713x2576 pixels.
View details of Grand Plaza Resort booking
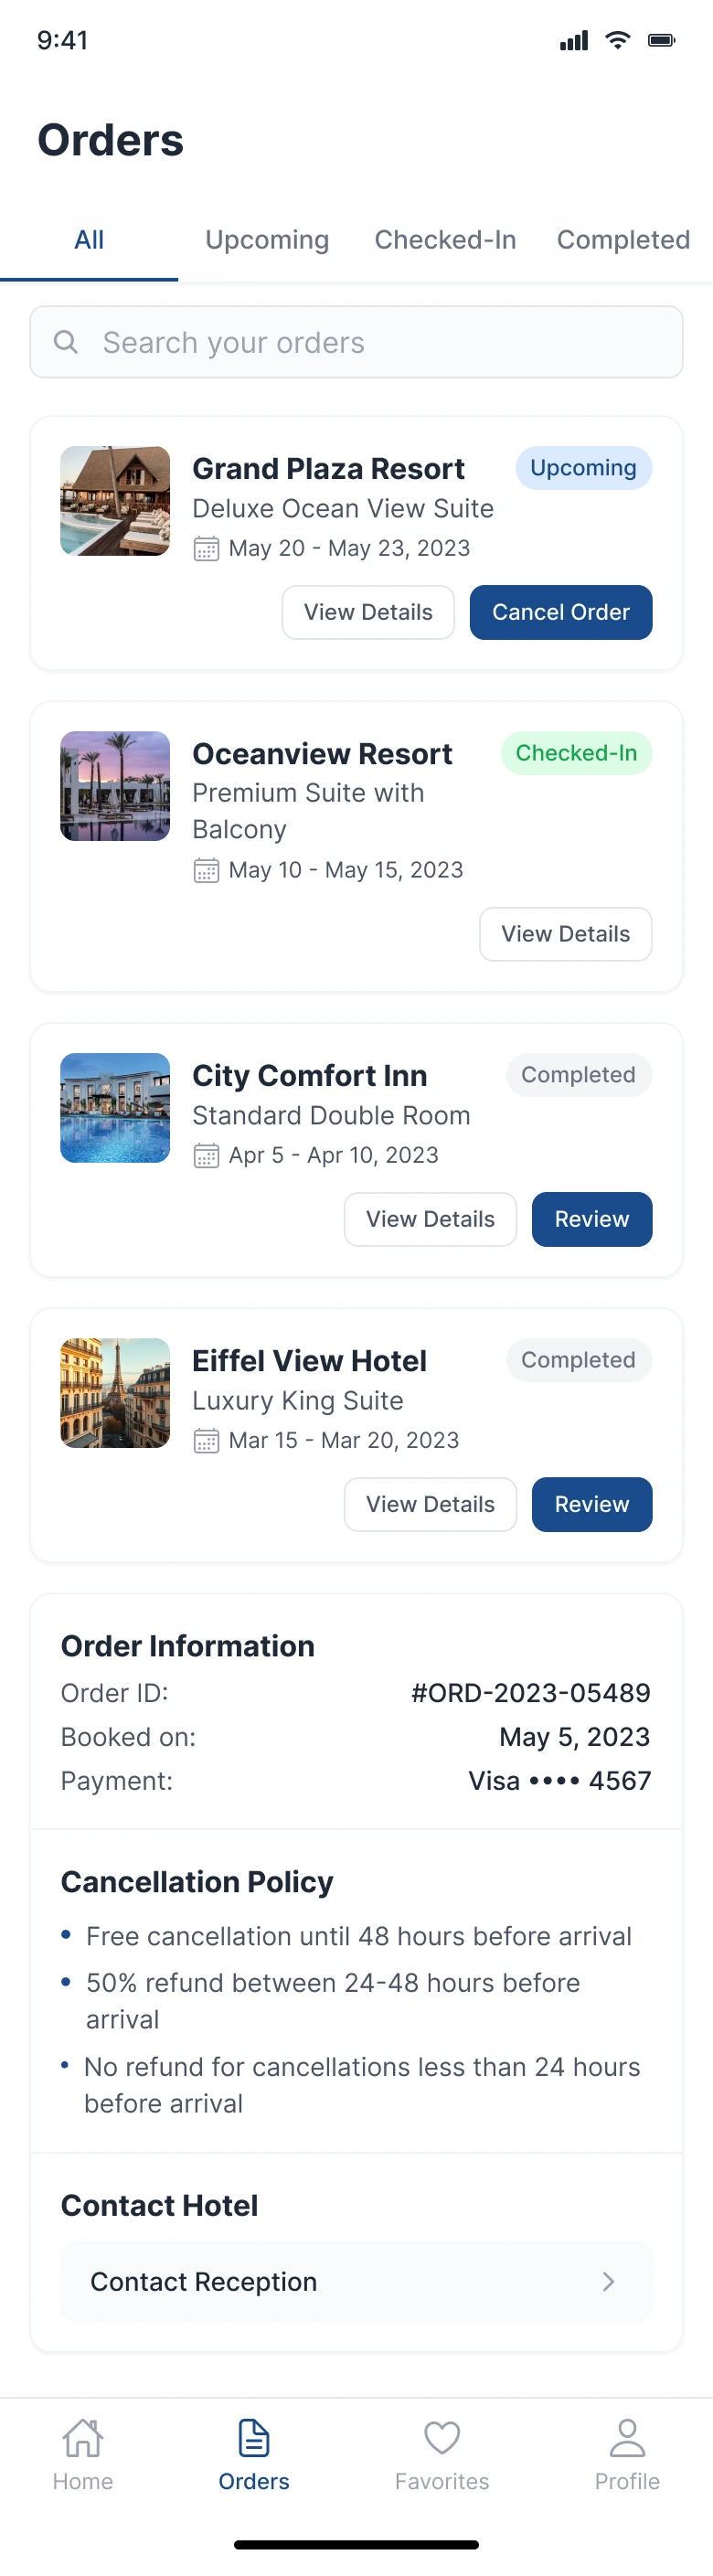(x=368, y=612)
